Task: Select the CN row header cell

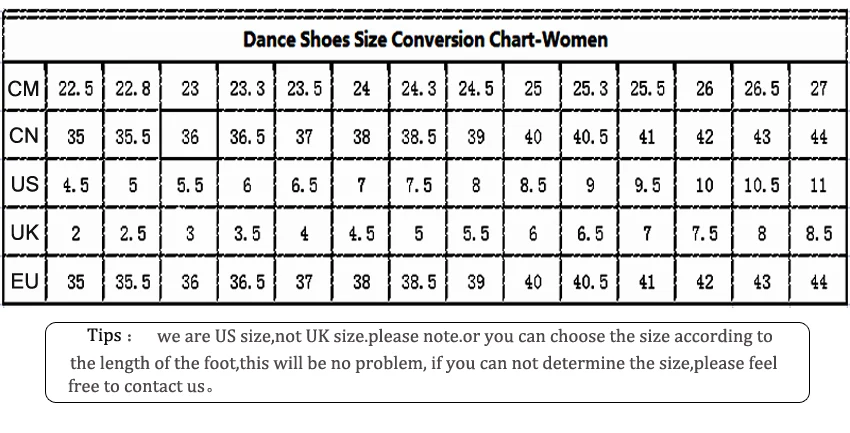Action: click(23, 137)
